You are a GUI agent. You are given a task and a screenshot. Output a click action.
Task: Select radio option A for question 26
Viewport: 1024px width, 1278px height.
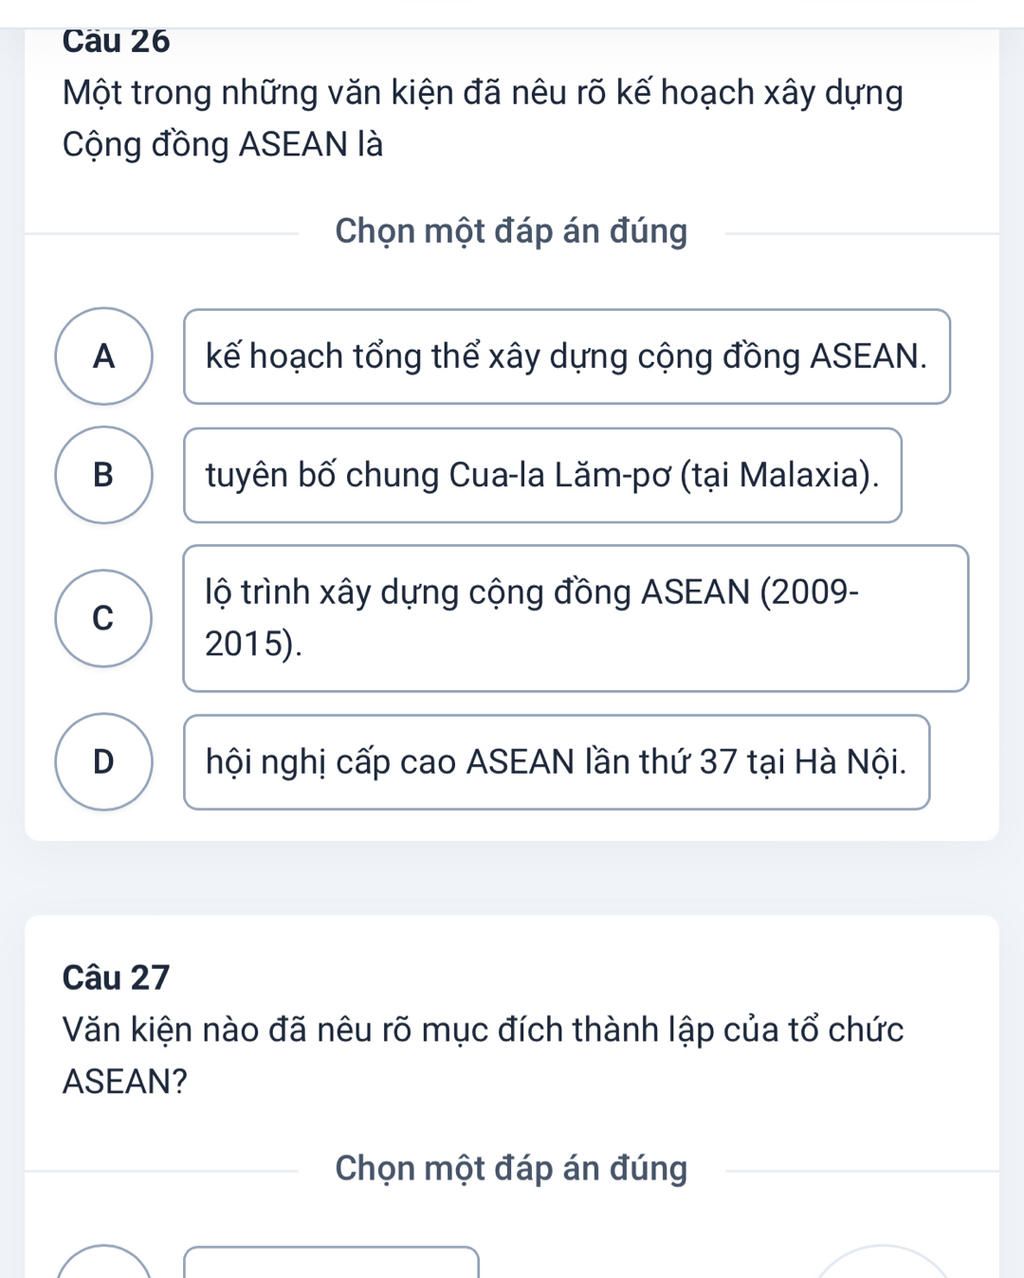tap(104, 357)
